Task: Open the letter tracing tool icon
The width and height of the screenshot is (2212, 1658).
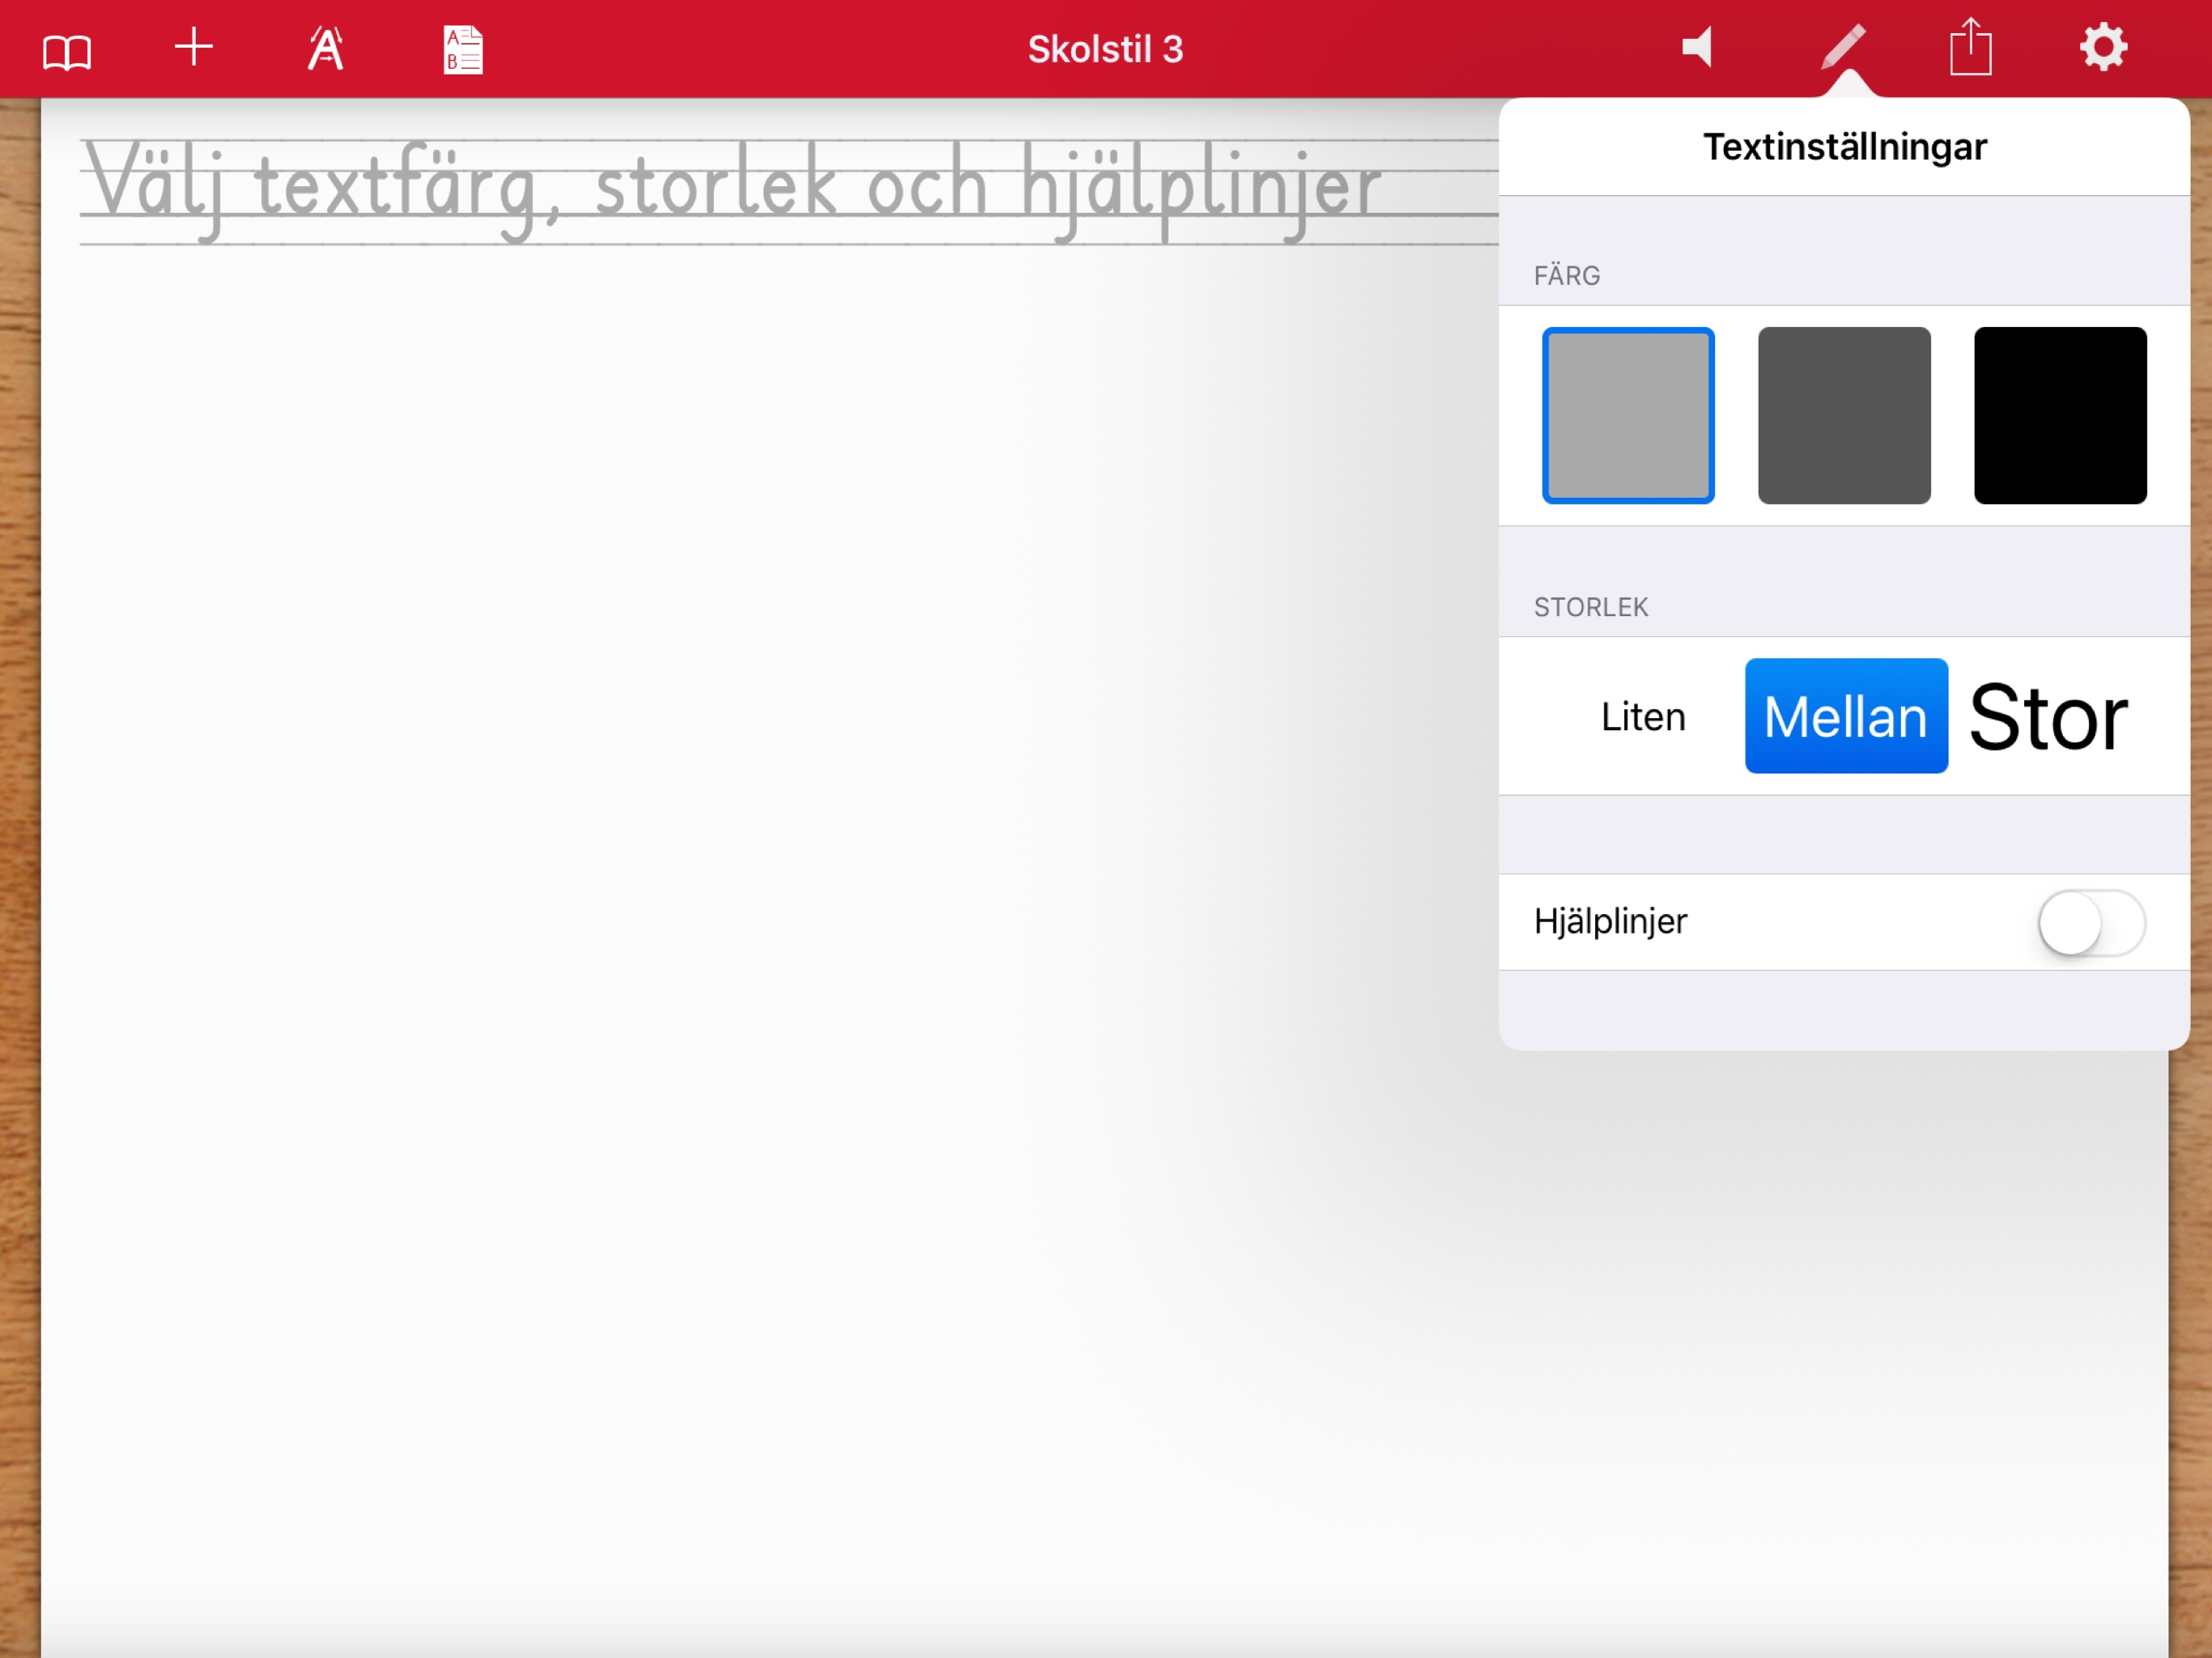Action: tap(323, 47)
